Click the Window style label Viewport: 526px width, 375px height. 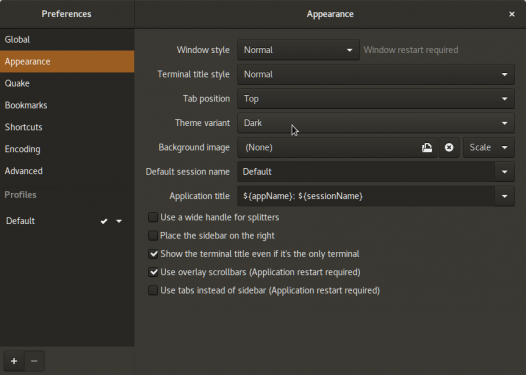click(203, 50)
